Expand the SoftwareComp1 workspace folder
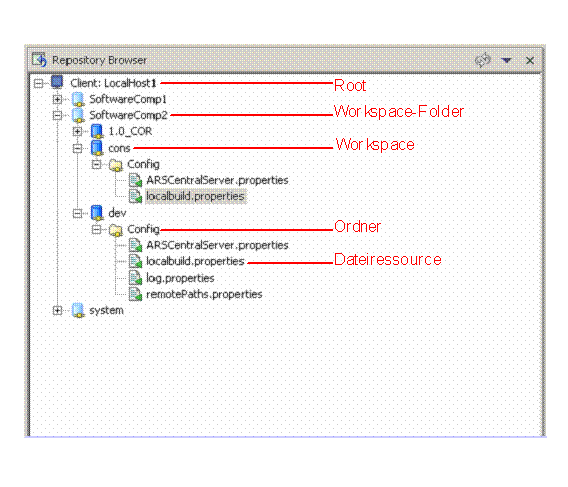Screen dimensions: 568x487 tap(57, 99)
